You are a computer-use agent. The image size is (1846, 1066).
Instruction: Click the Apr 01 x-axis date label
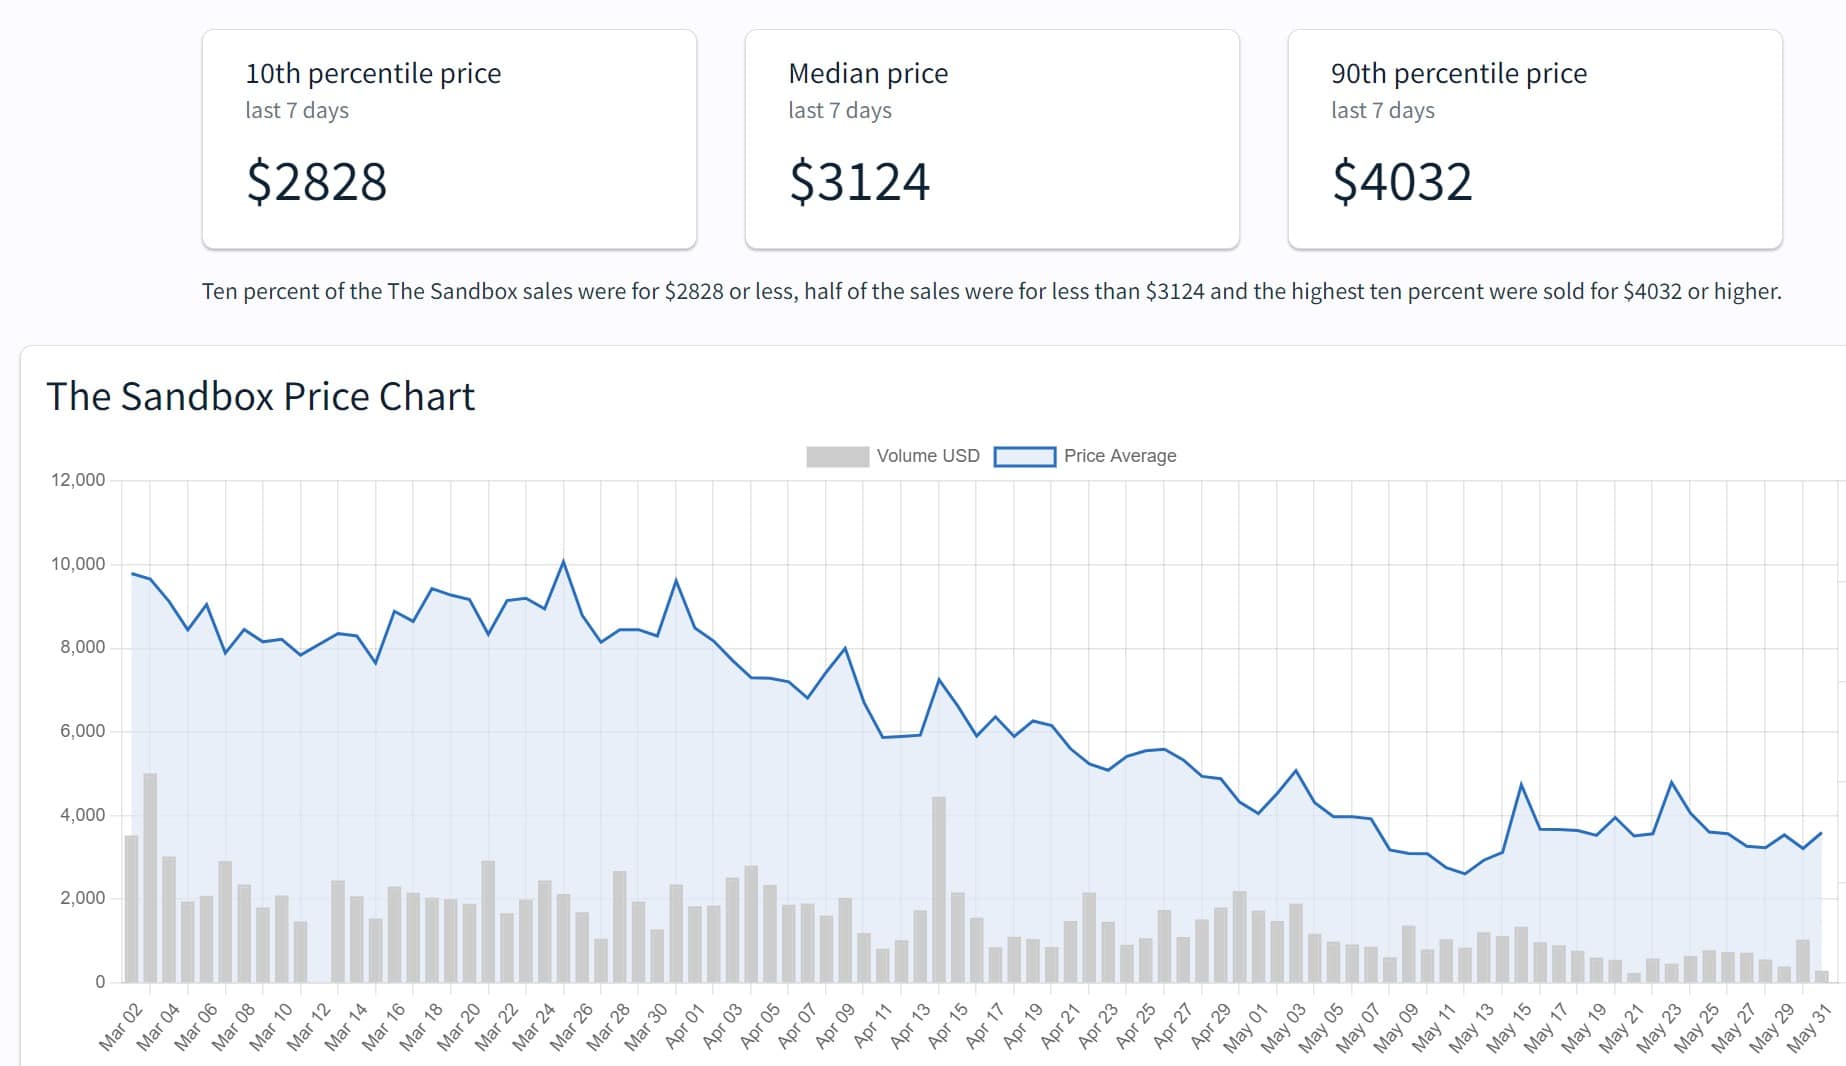(685, 1027)
